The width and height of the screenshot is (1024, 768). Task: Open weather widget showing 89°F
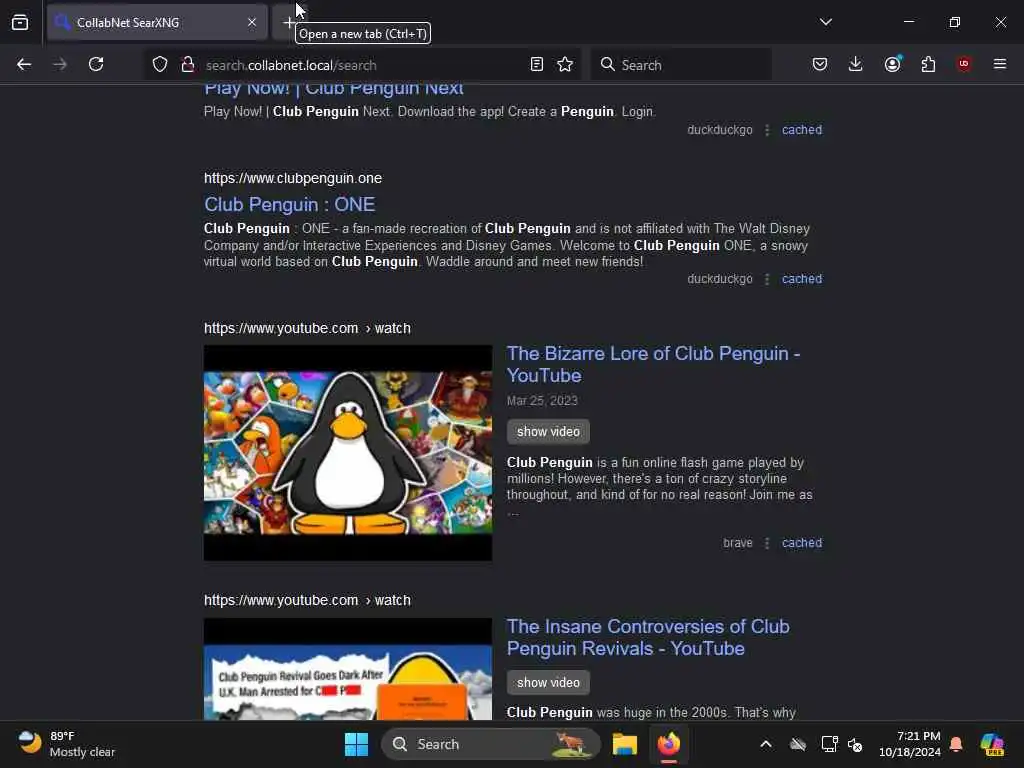67,744
